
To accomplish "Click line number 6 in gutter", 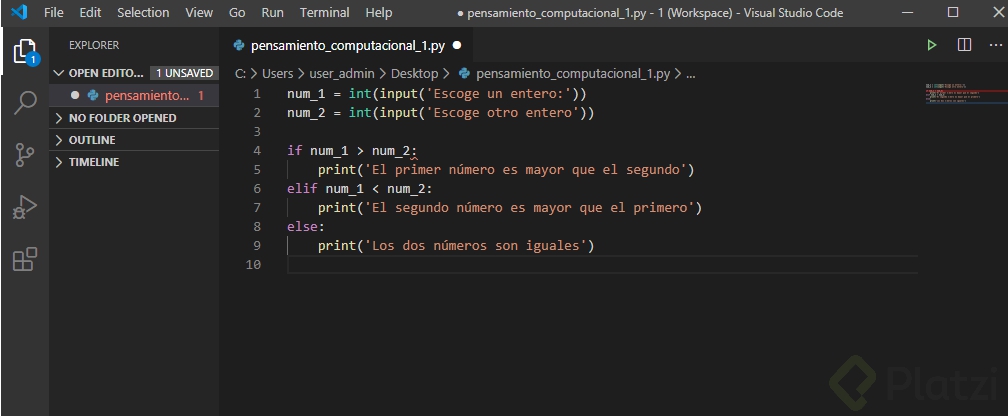I will (x=257, y=189).
